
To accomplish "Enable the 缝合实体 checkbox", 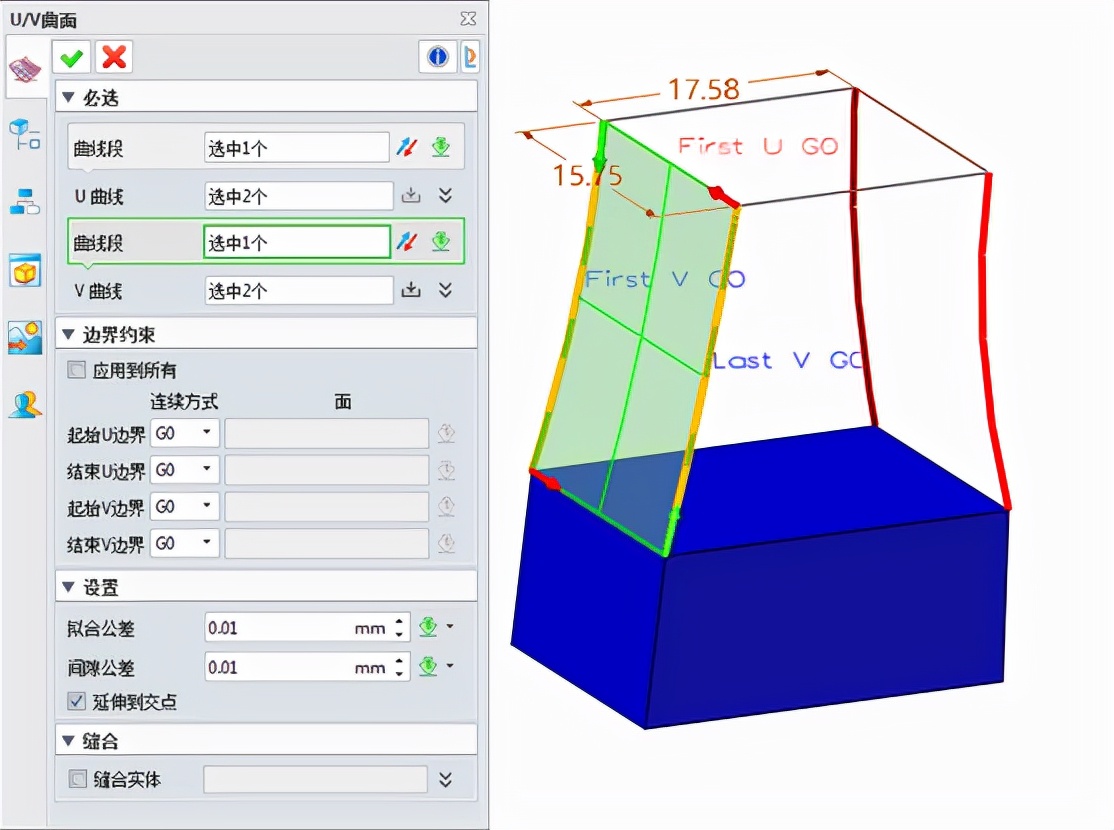I will point(77,780).
